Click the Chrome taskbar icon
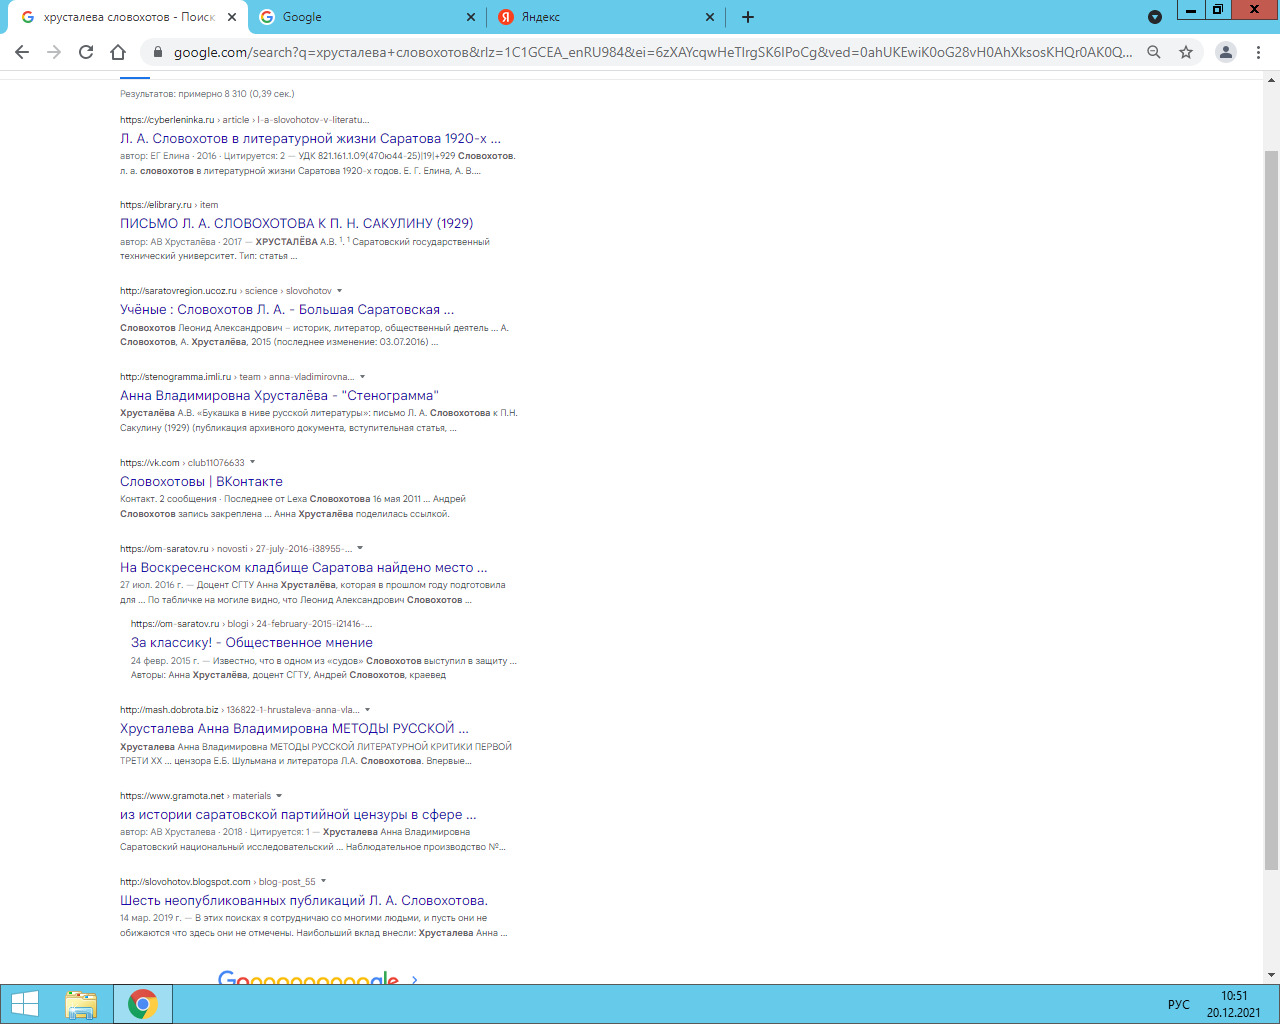This screenshot has height=1024, width=1280. coord(143,1004)
